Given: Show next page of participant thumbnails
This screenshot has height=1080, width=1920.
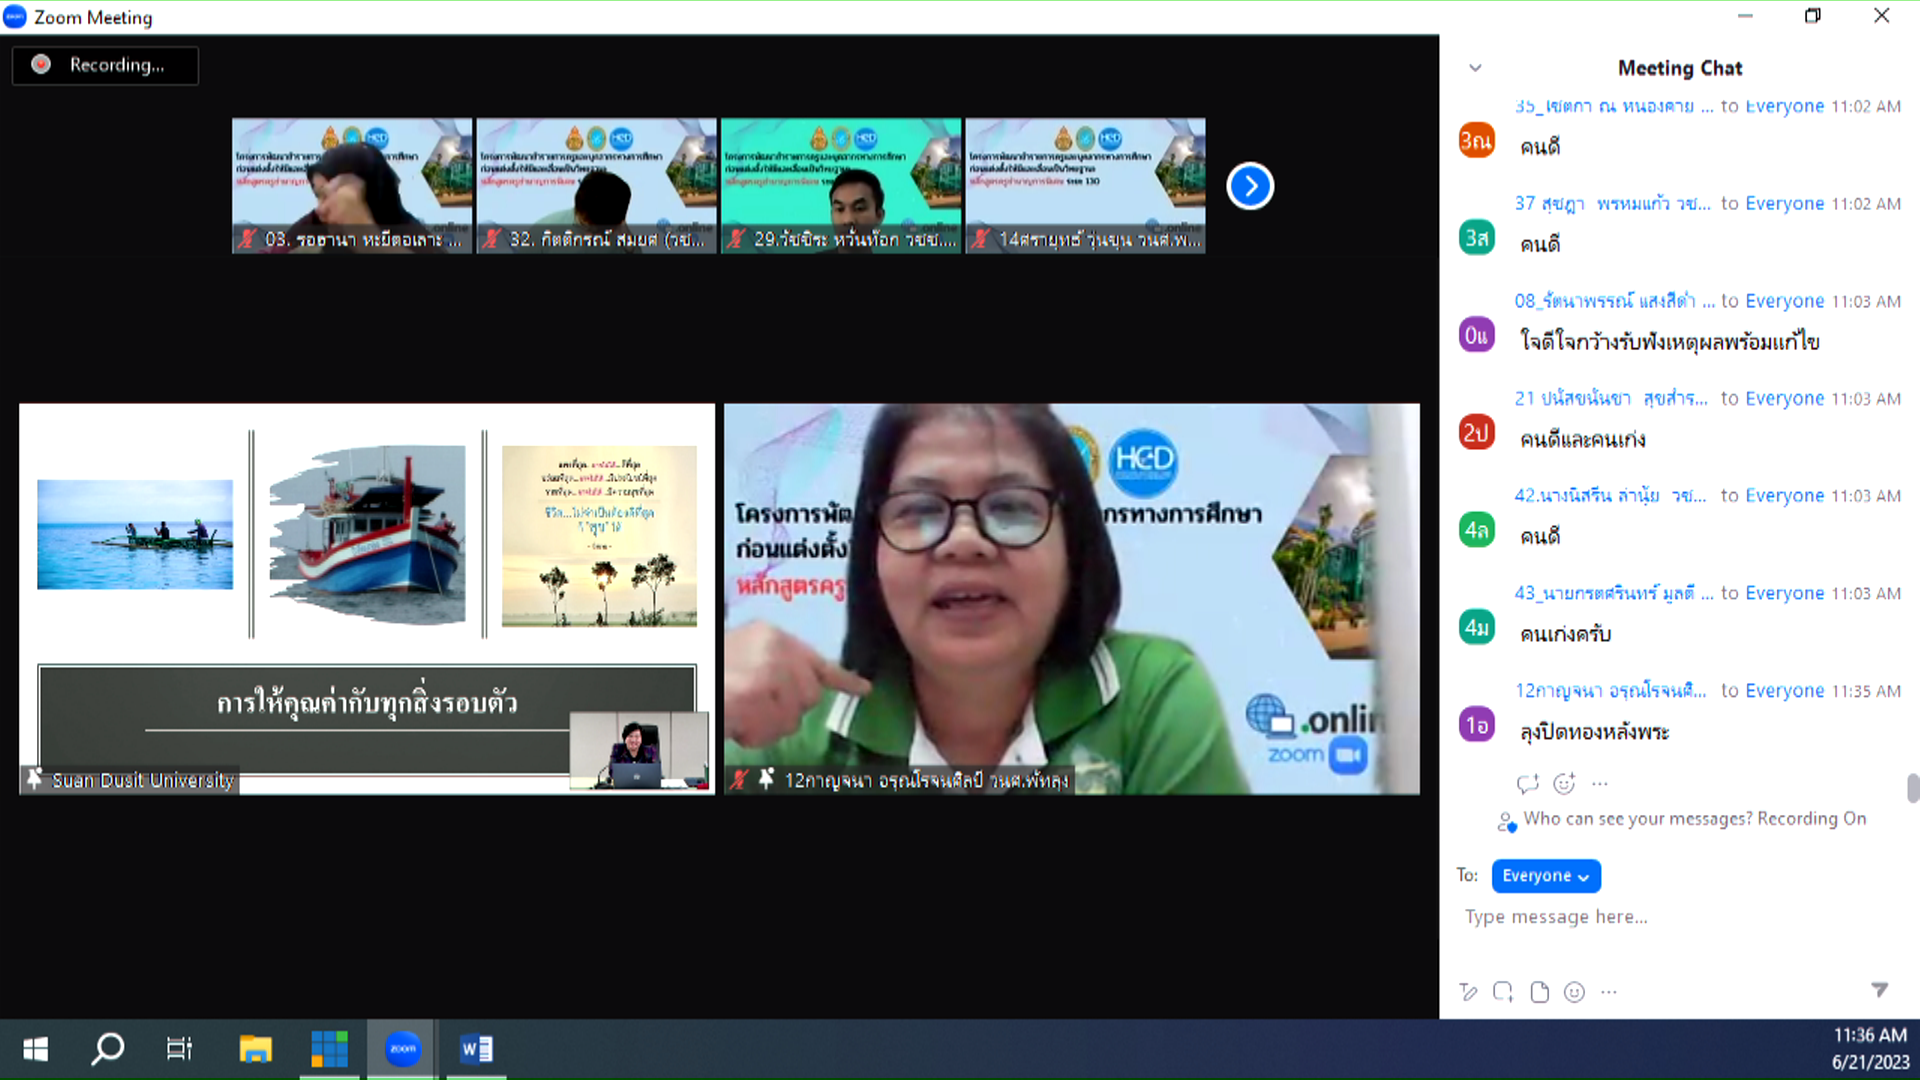Looking at the screenshot, I should click(1250, 186).
